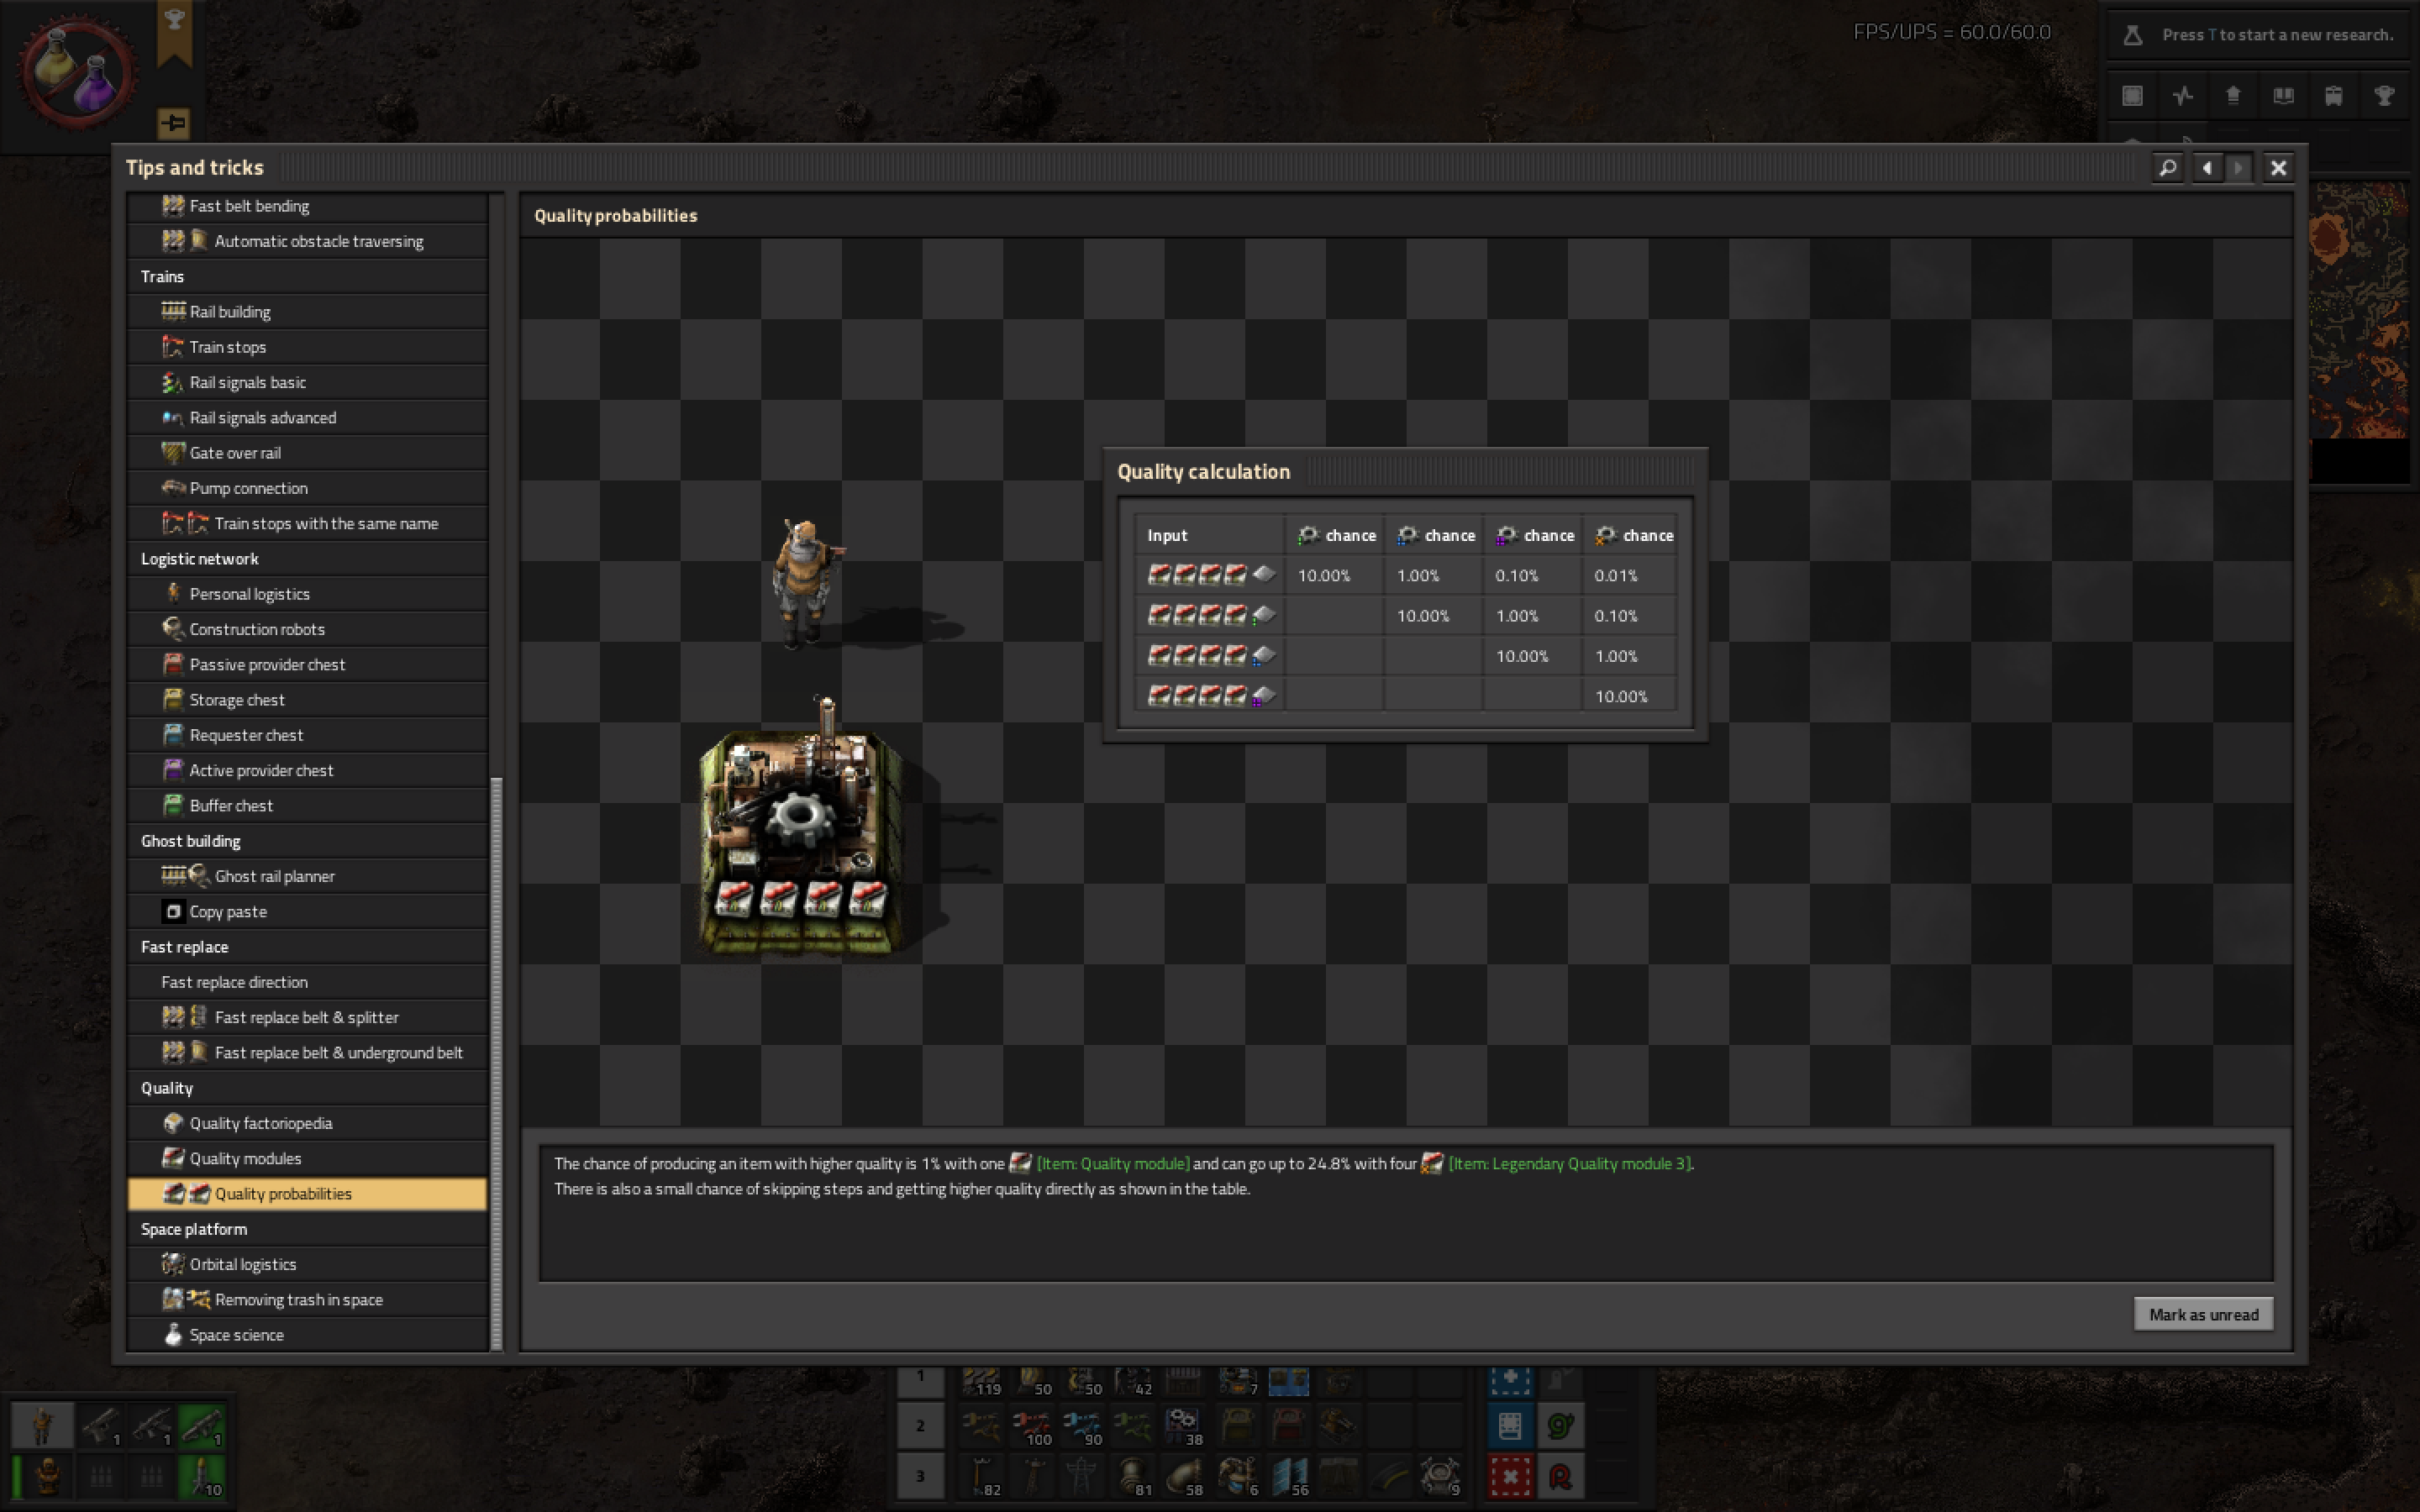Activate the red deconstruction planner shortcut
Screen dimensions: 2420x1512
click(1510, 1476)
